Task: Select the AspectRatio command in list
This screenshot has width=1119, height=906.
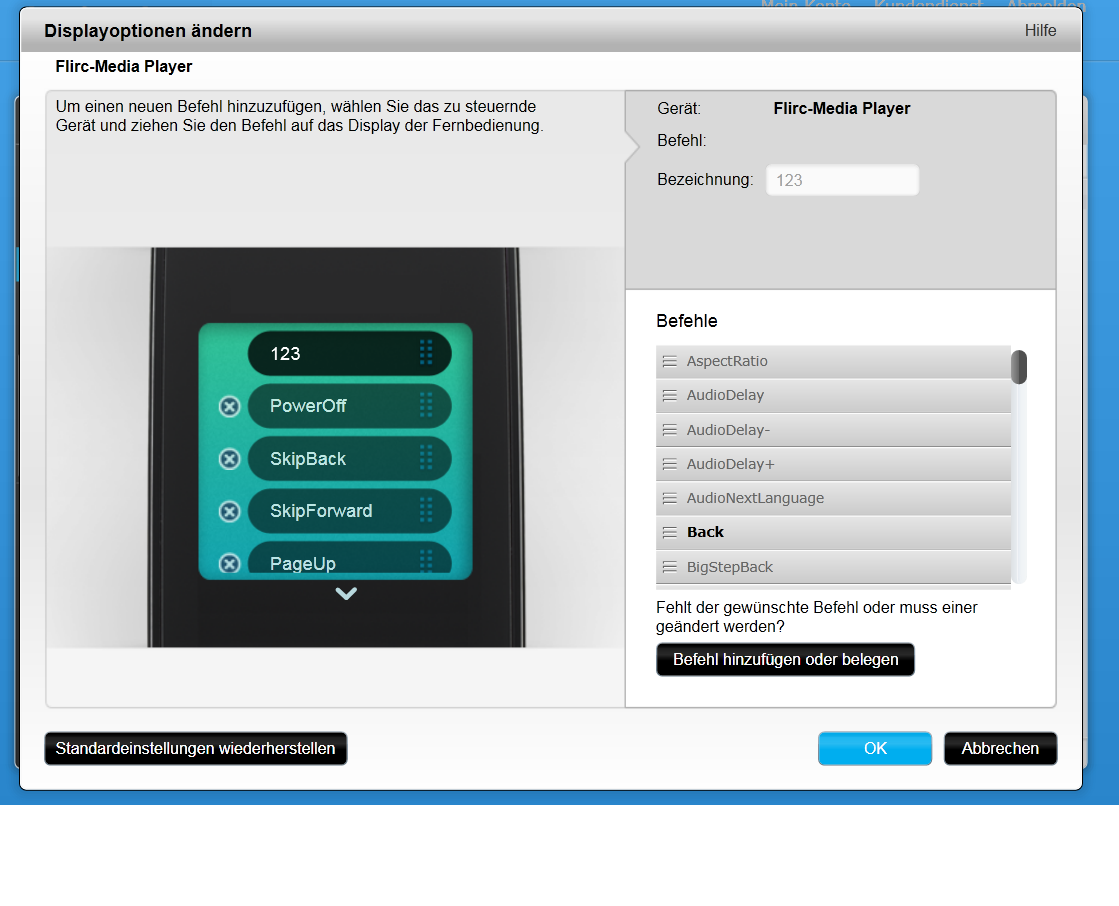Action: pyautogui.click(x=834, y=362)
